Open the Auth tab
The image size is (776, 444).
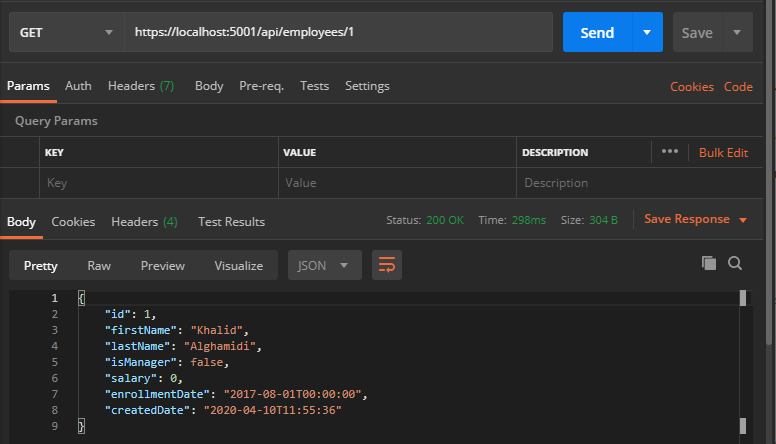tap(78, 86)
